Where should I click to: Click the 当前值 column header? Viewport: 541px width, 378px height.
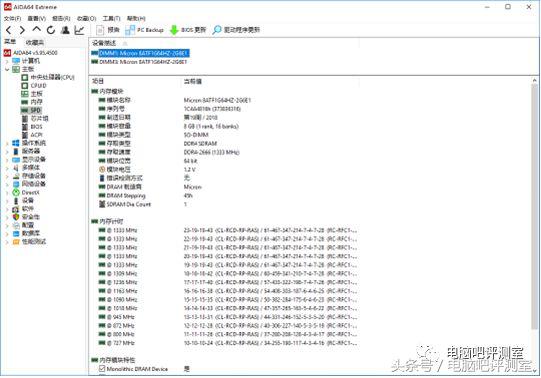[x=193, y=82]
